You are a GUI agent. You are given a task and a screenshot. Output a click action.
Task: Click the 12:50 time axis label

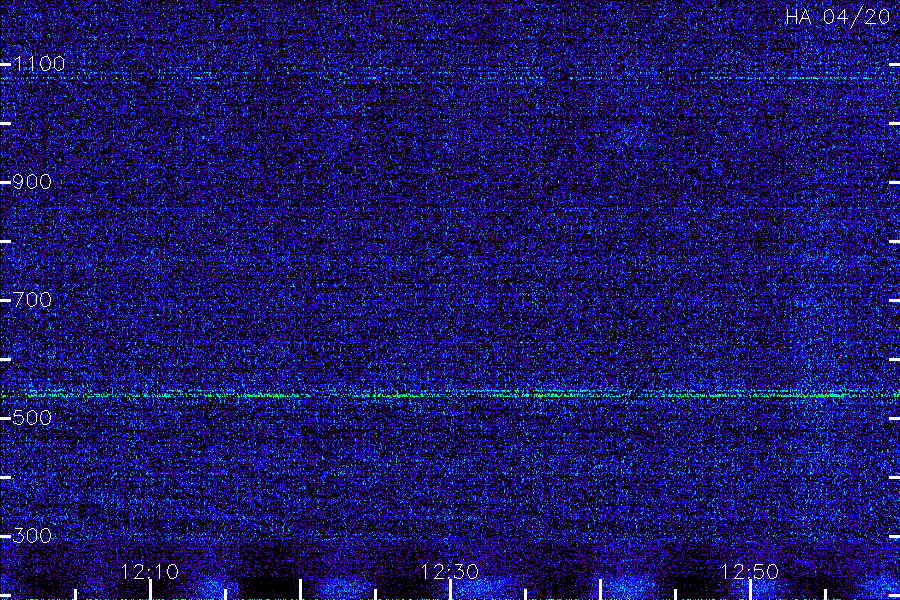[750, 571]
